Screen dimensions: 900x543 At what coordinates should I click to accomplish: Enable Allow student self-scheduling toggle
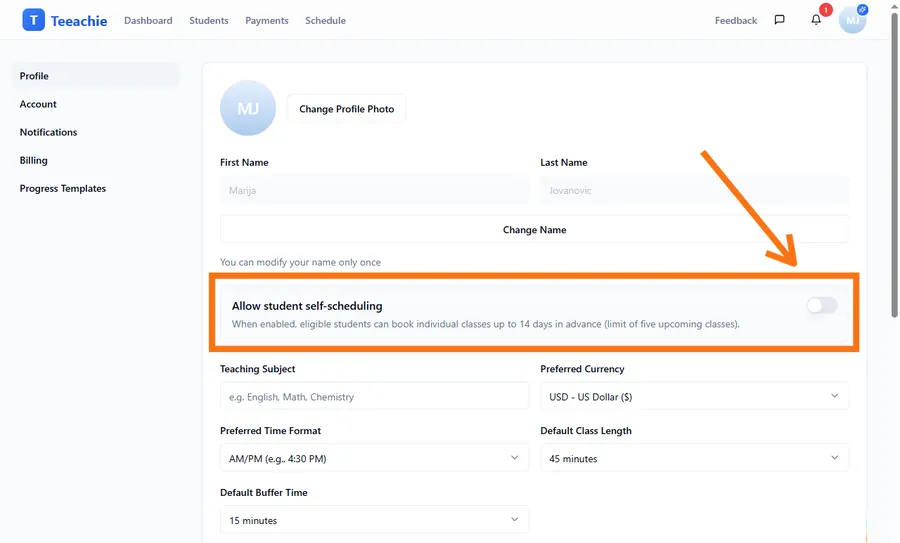[x=821, y=305]
